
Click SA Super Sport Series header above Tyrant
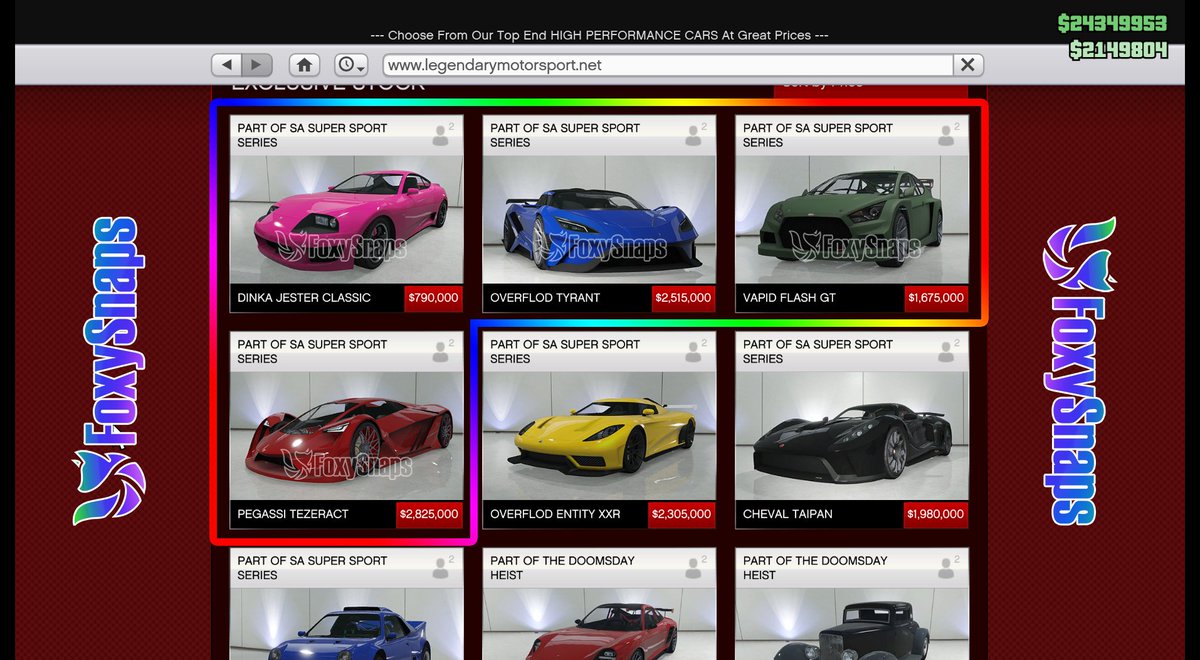coord(565,135)
